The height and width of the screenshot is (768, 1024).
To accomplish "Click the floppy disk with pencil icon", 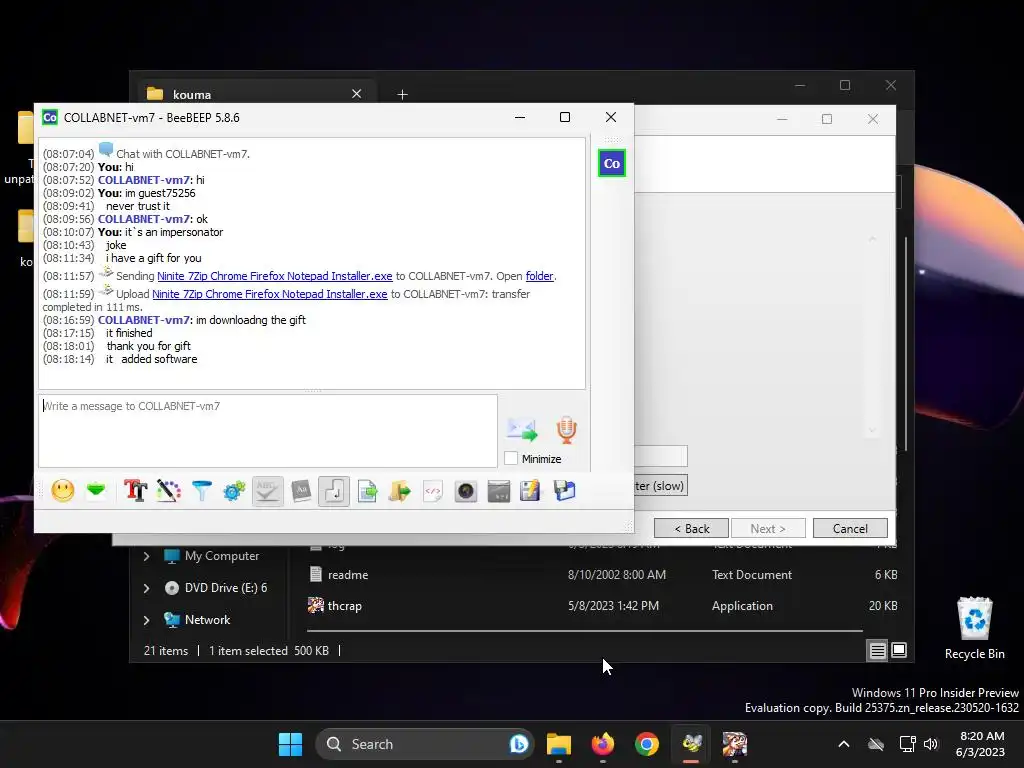I will tap(530, 490).
